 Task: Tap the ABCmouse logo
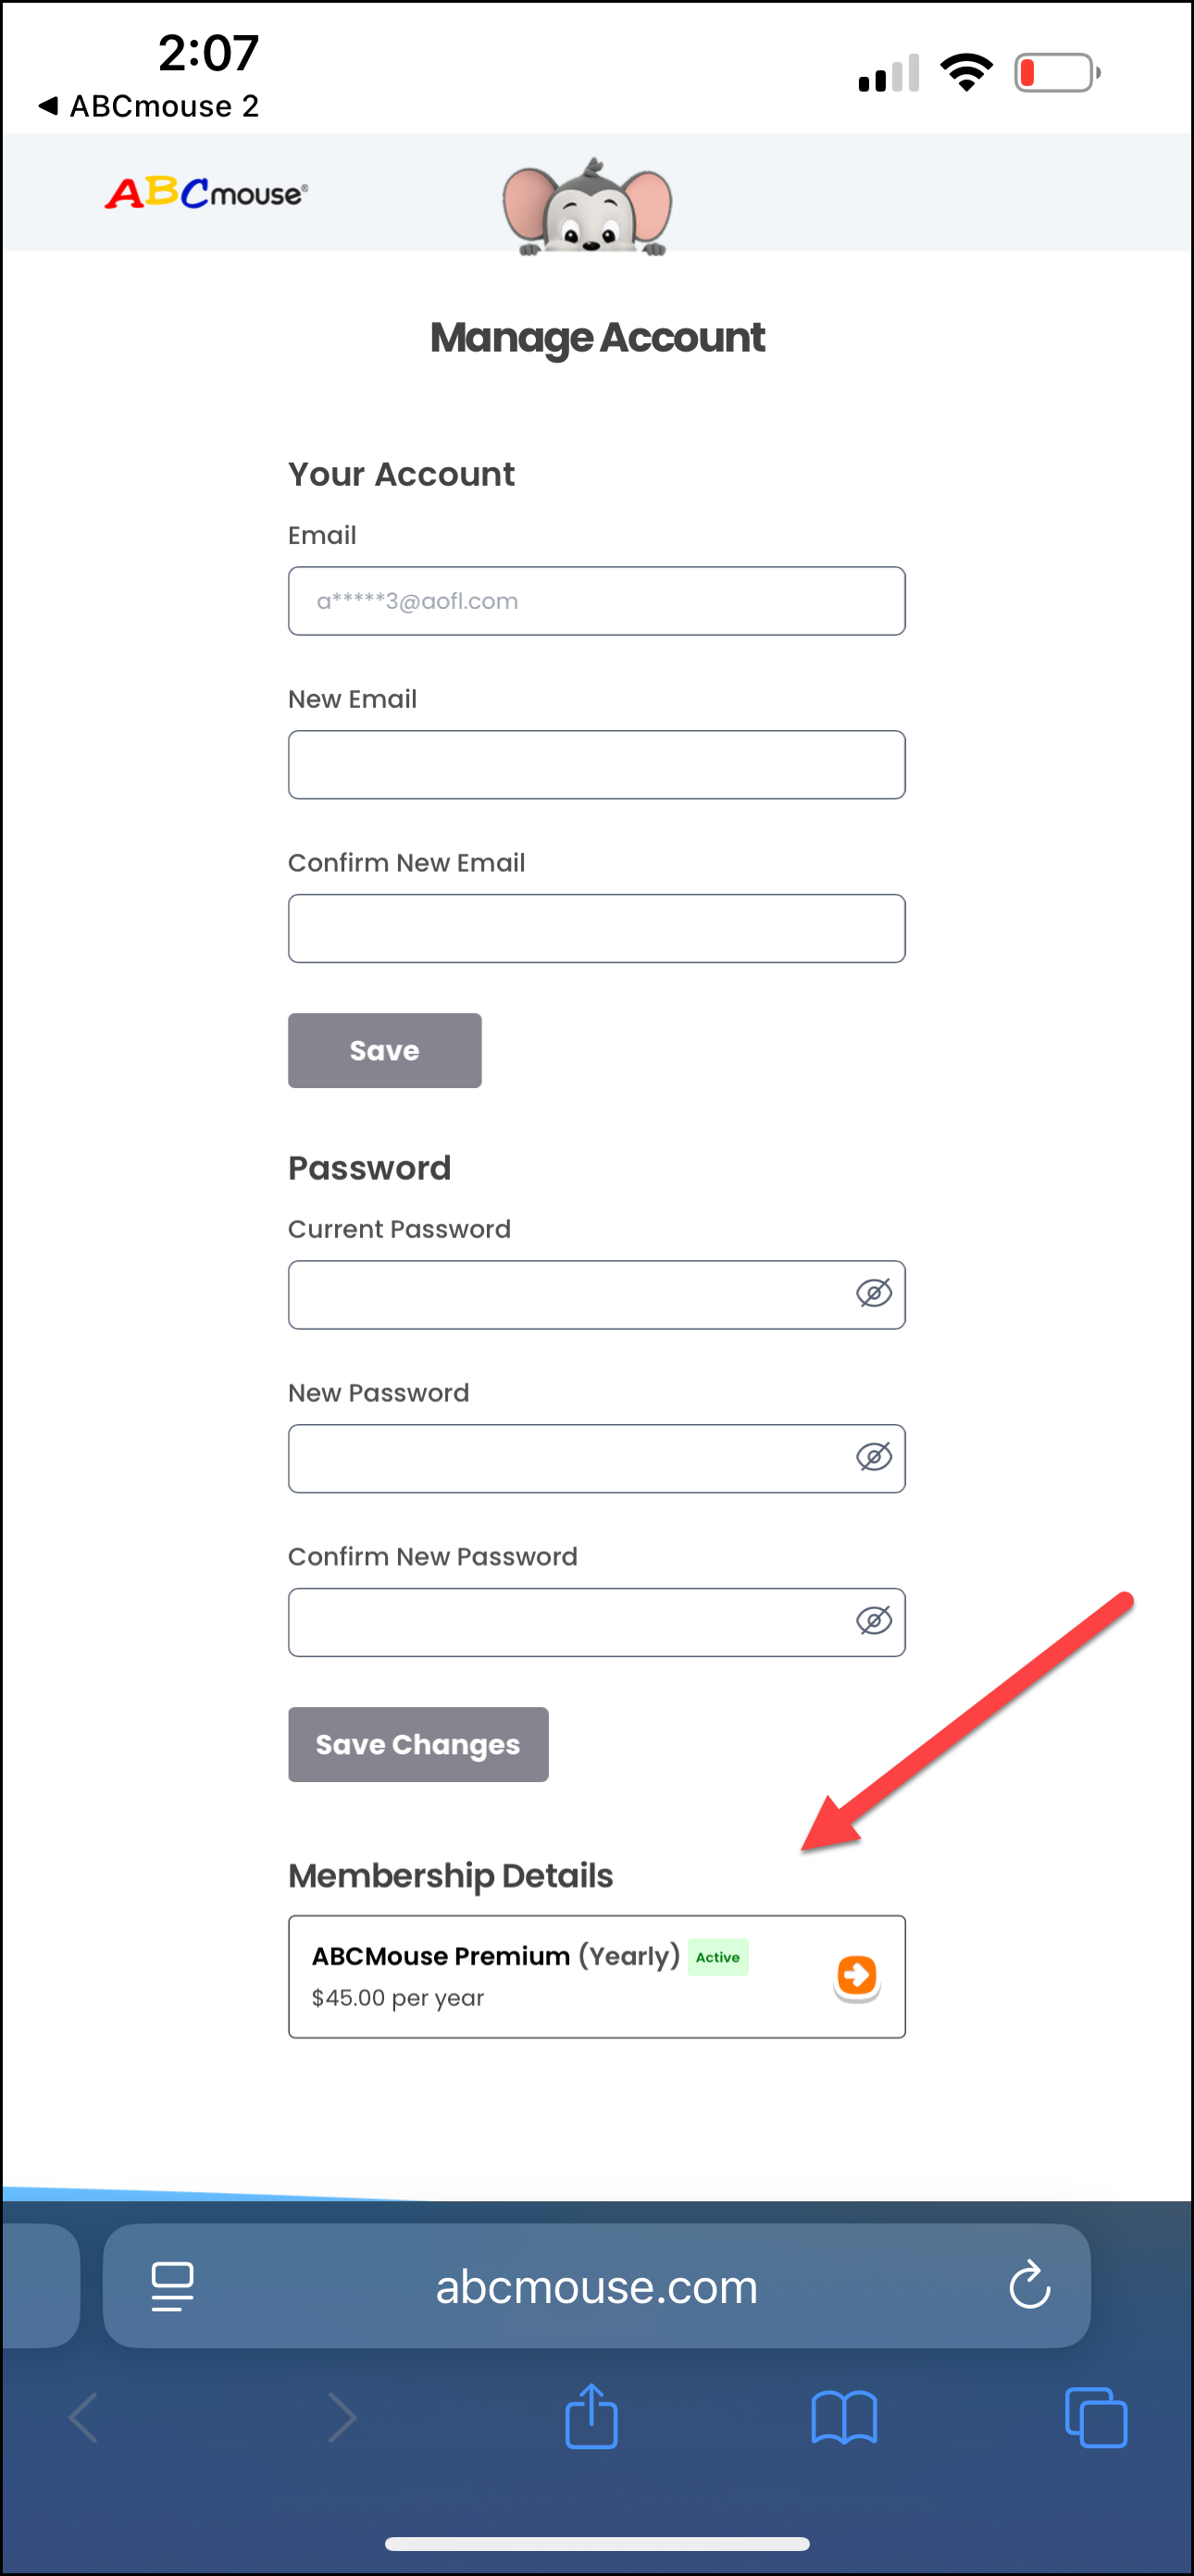click(206, 192)
